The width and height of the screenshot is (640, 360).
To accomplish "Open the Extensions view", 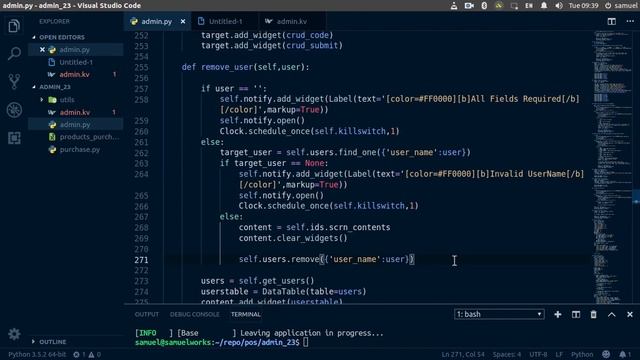I will tap(14, 138).
